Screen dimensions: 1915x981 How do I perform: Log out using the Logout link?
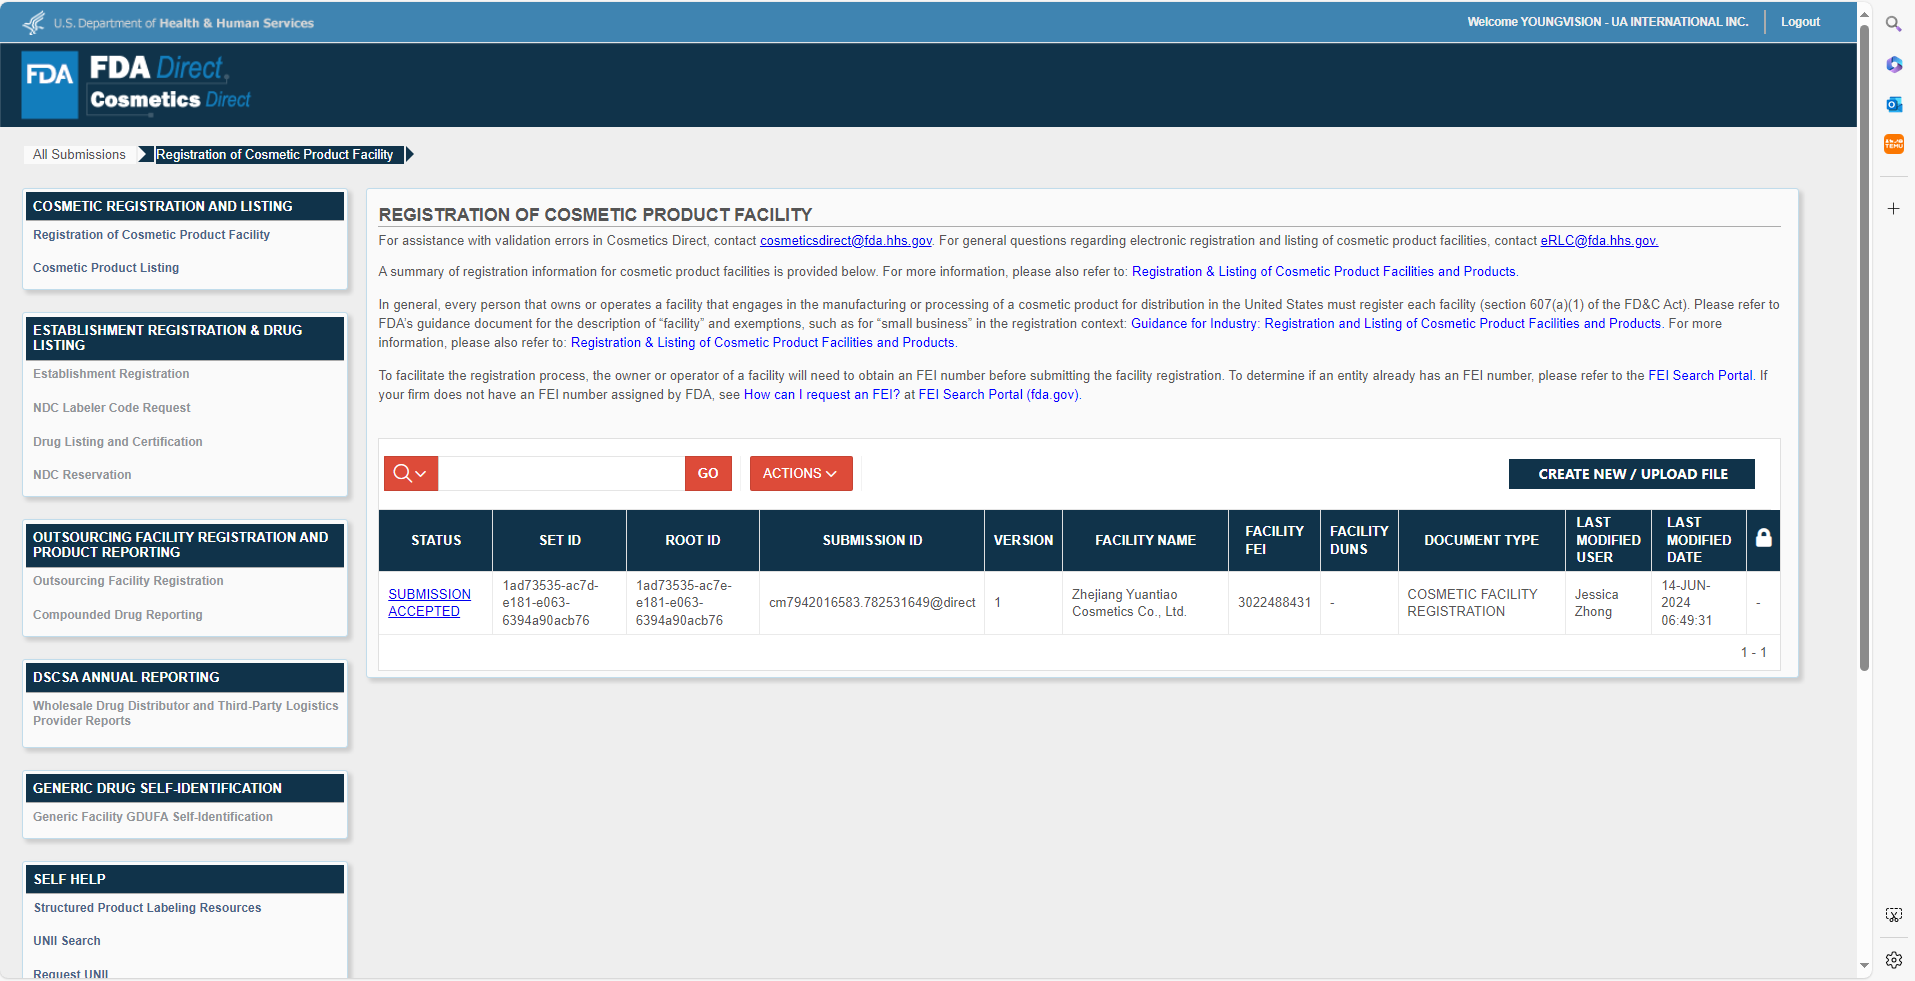[x=1800, y=22]
